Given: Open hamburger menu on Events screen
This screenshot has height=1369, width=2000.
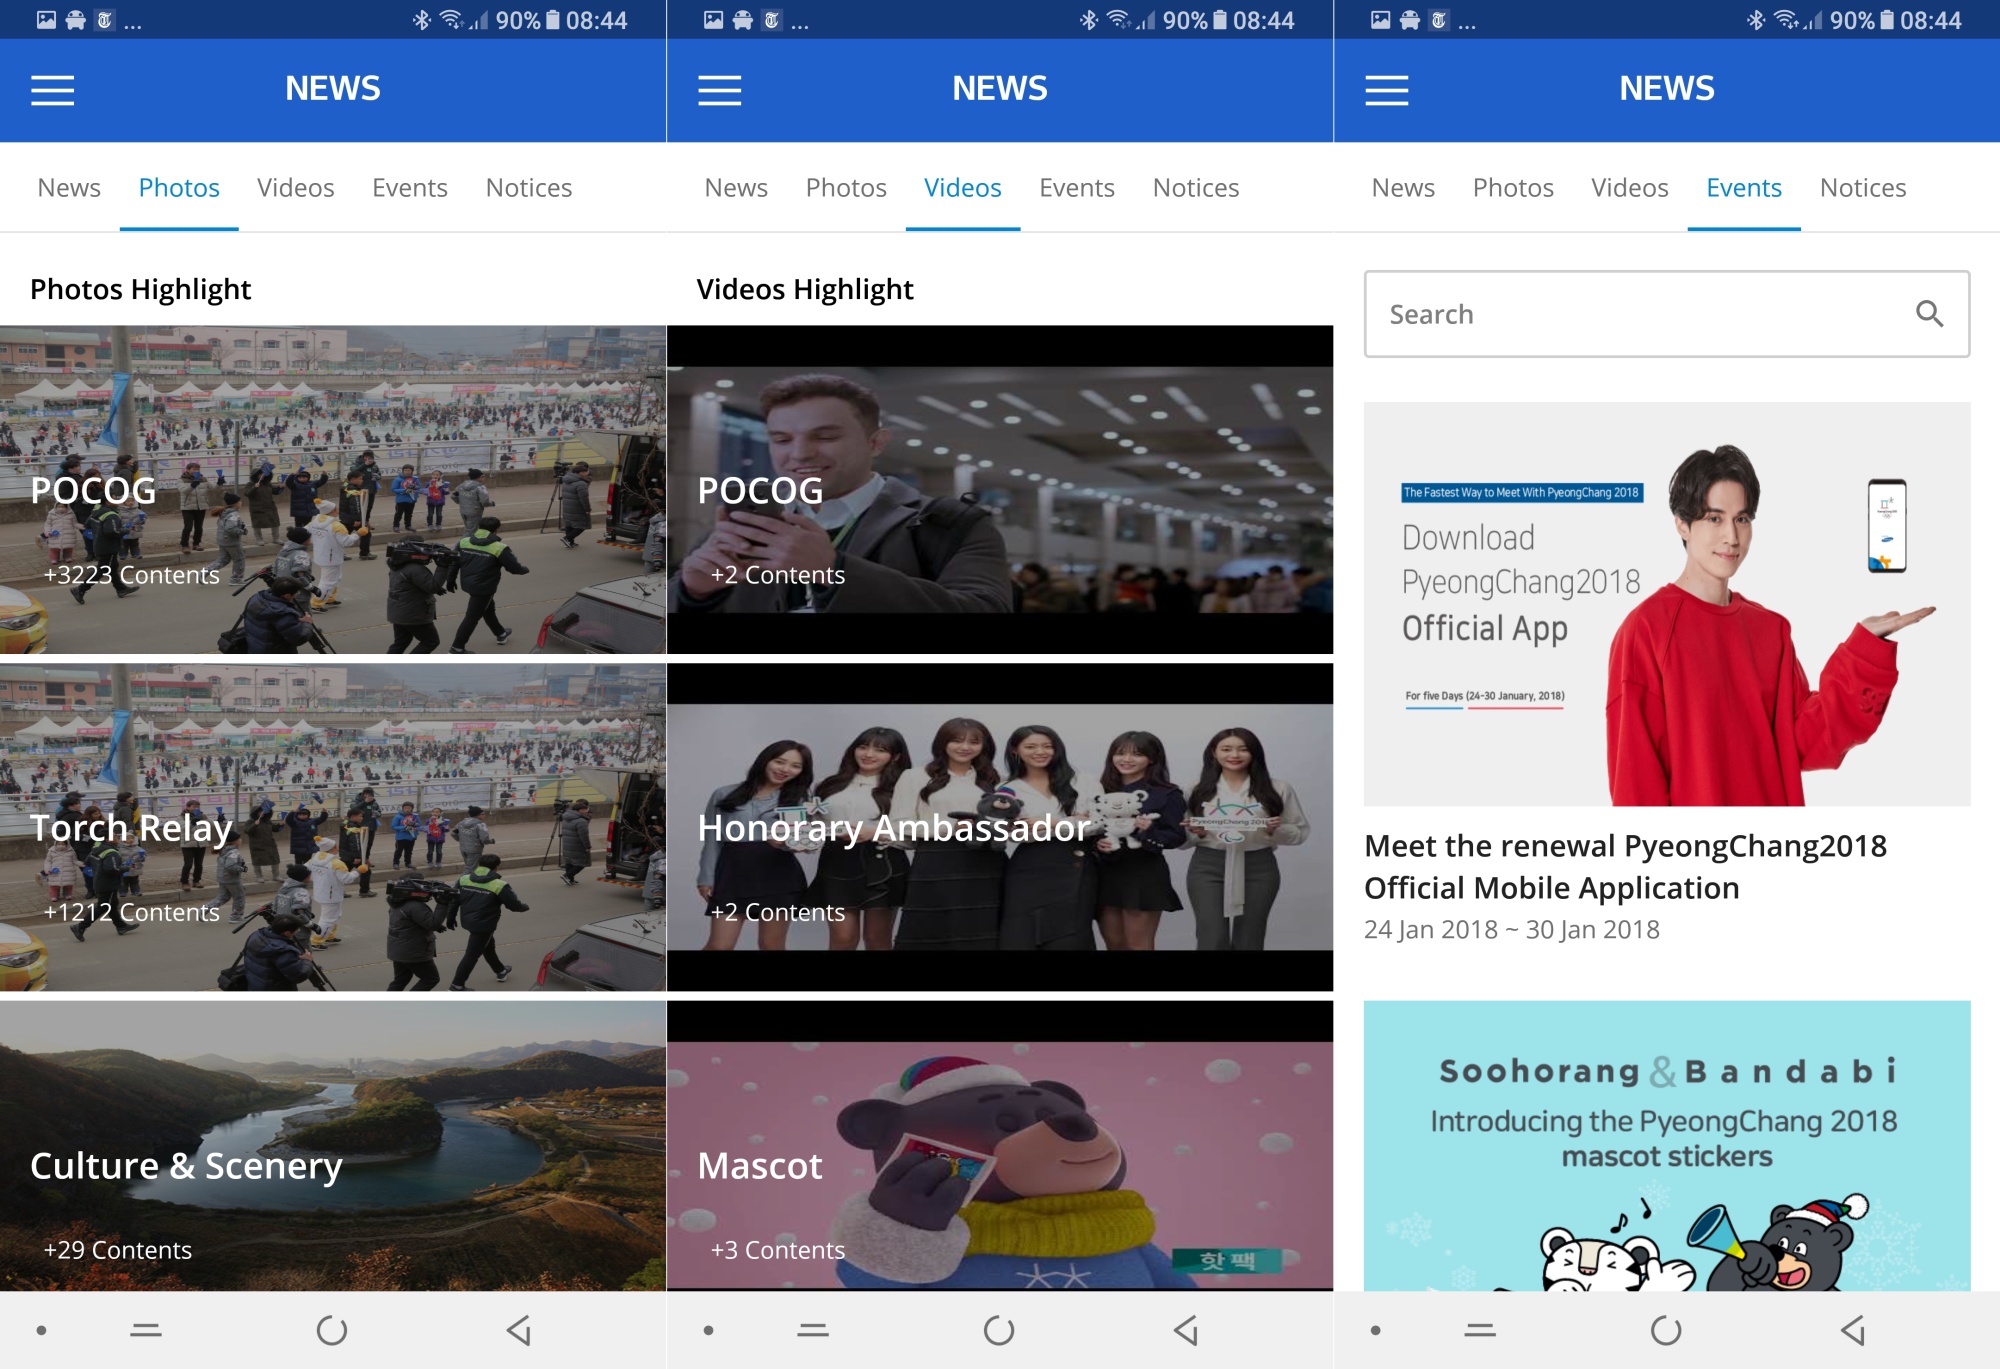Looking at the screenshot, I should pyautogui.click(x=1386, y=90).
